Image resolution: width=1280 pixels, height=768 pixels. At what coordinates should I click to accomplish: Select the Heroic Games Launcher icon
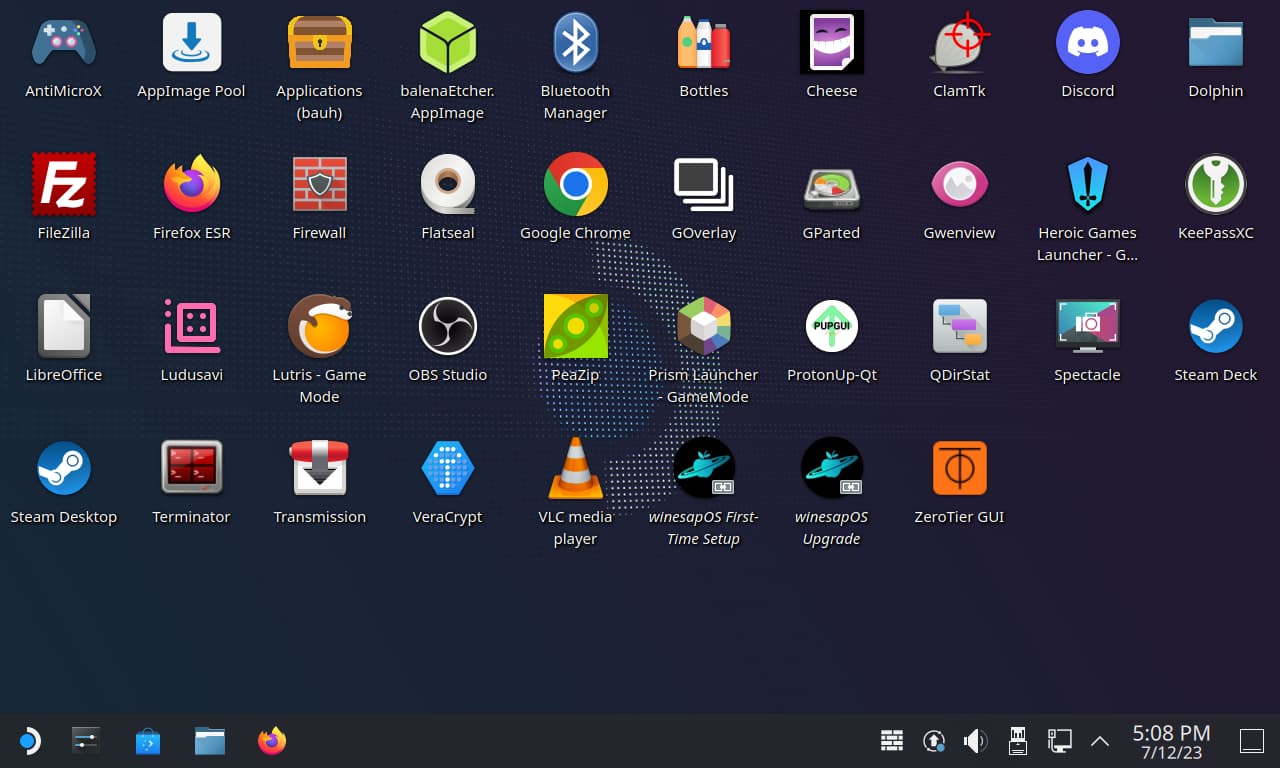coord(1087,184)
